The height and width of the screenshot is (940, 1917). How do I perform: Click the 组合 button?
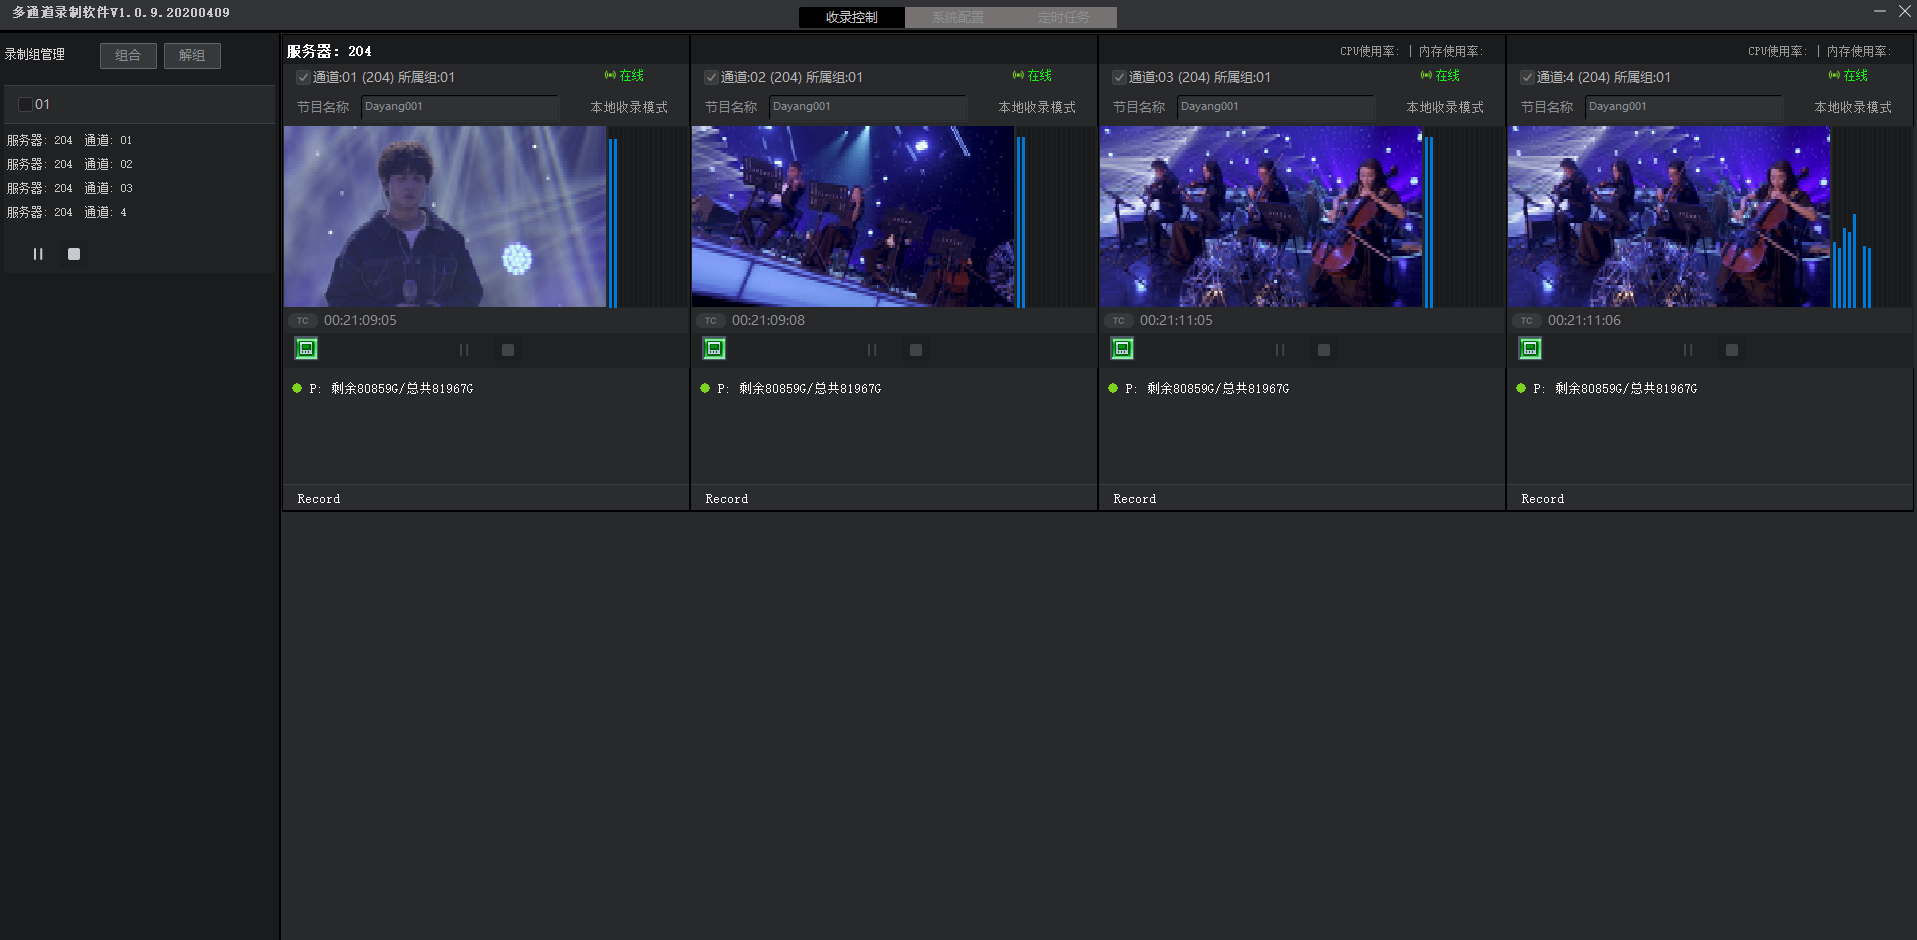pos(128,56)
